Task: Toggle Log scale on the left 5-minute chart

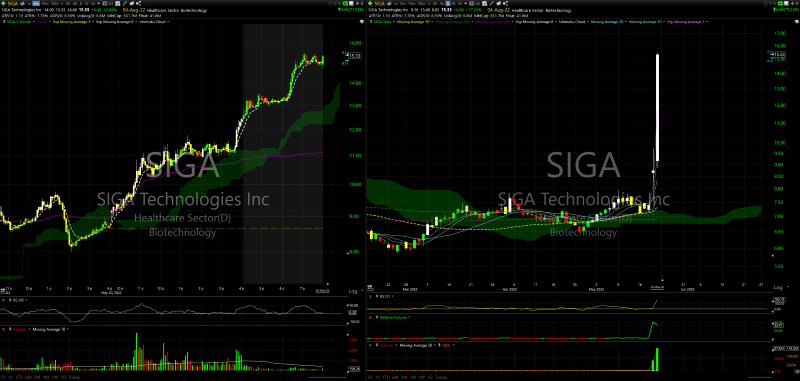Action: pos(353,291)
